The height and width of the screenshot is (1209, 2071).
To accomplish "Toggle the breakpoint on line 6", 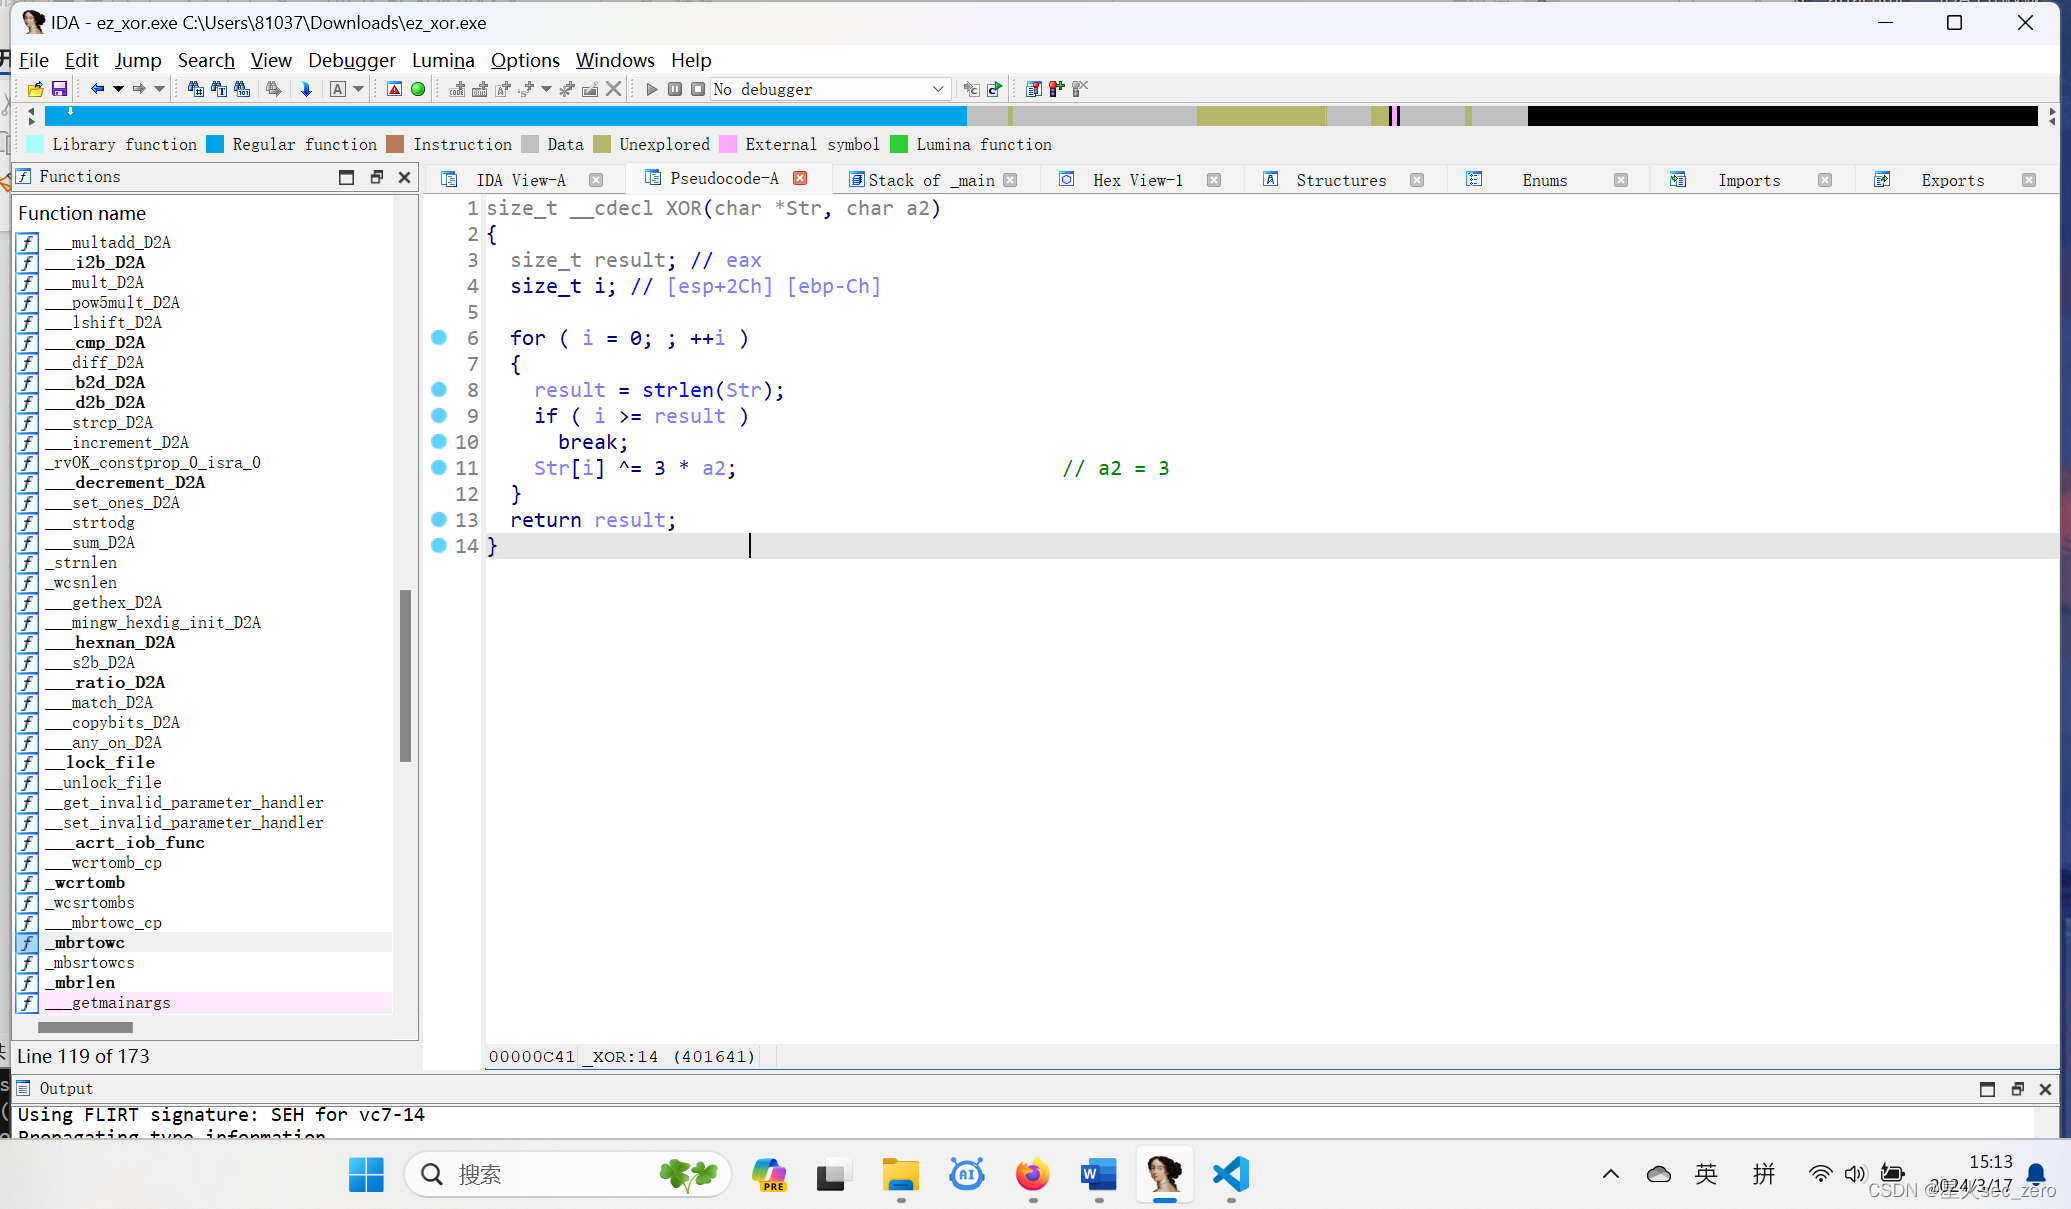I will pos(439,338).
